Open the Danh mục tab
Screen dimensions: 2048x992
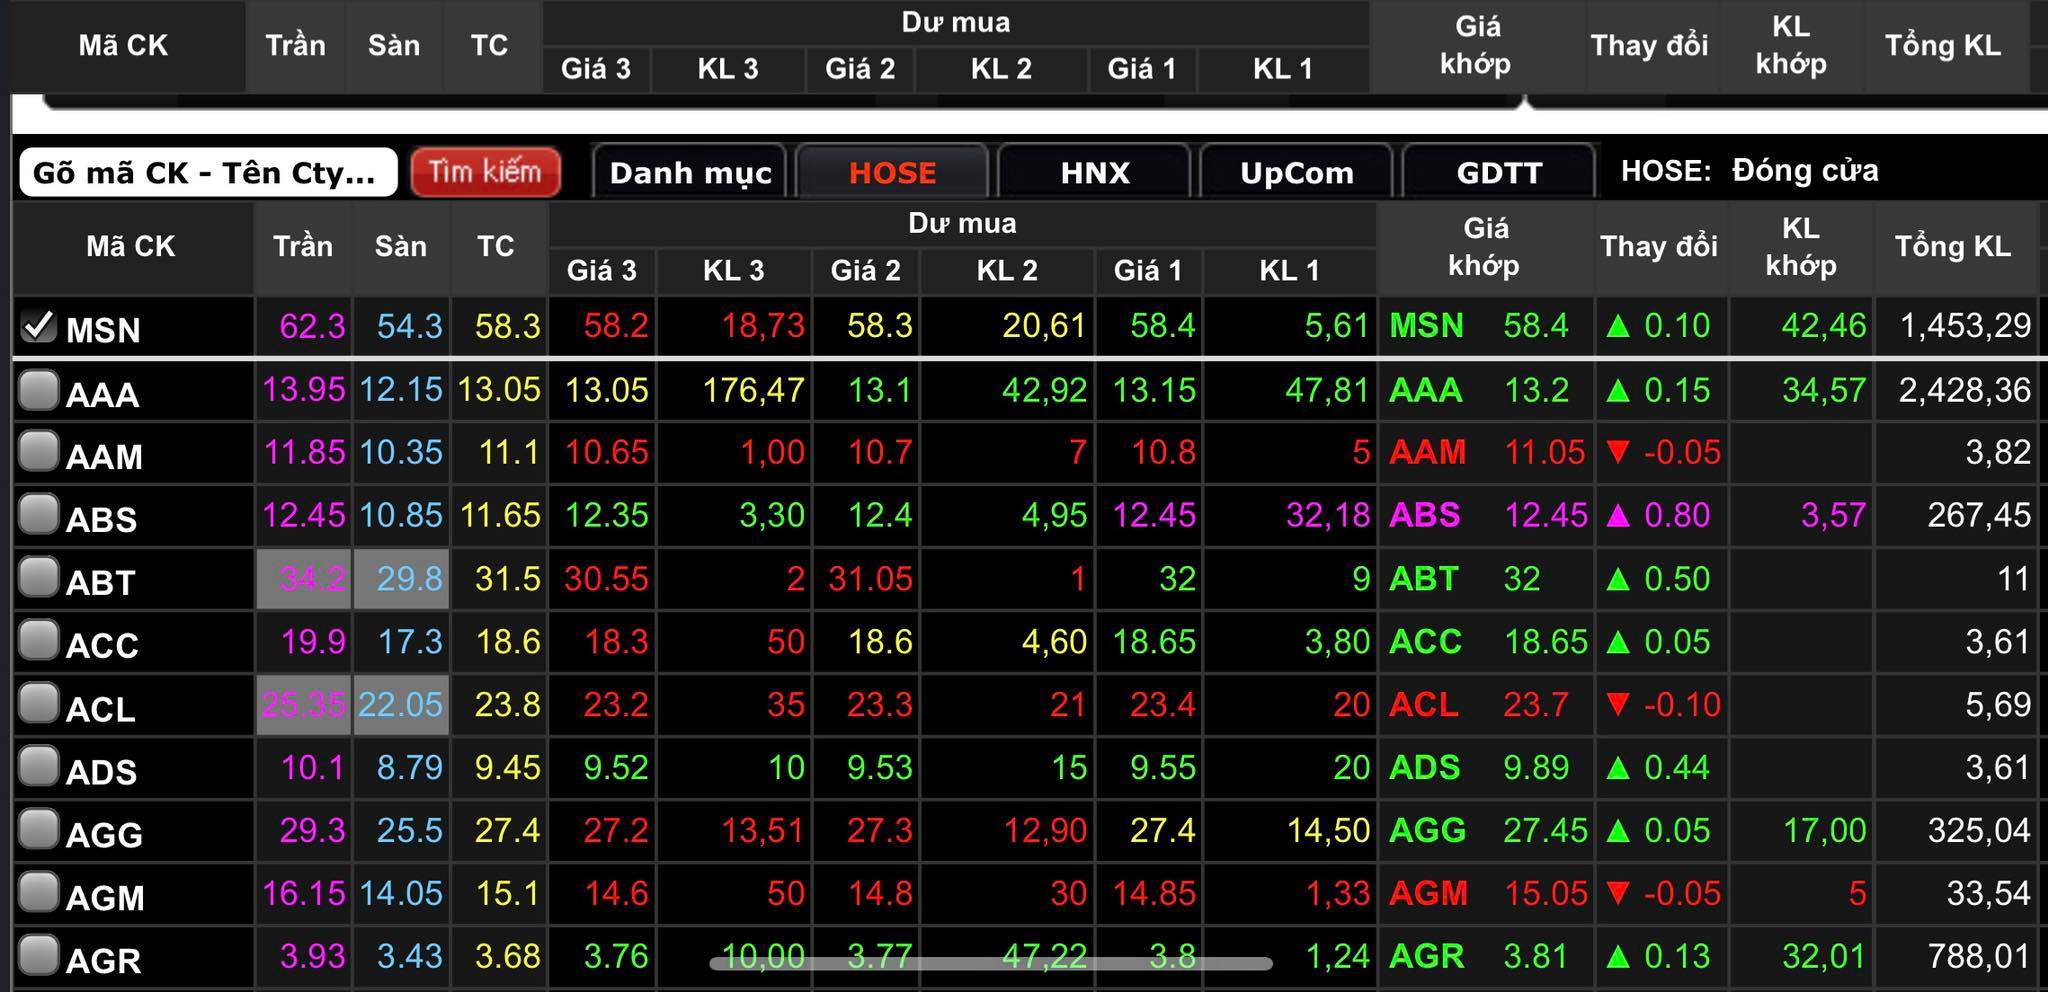pyautogui.click(x=690, y=172)
